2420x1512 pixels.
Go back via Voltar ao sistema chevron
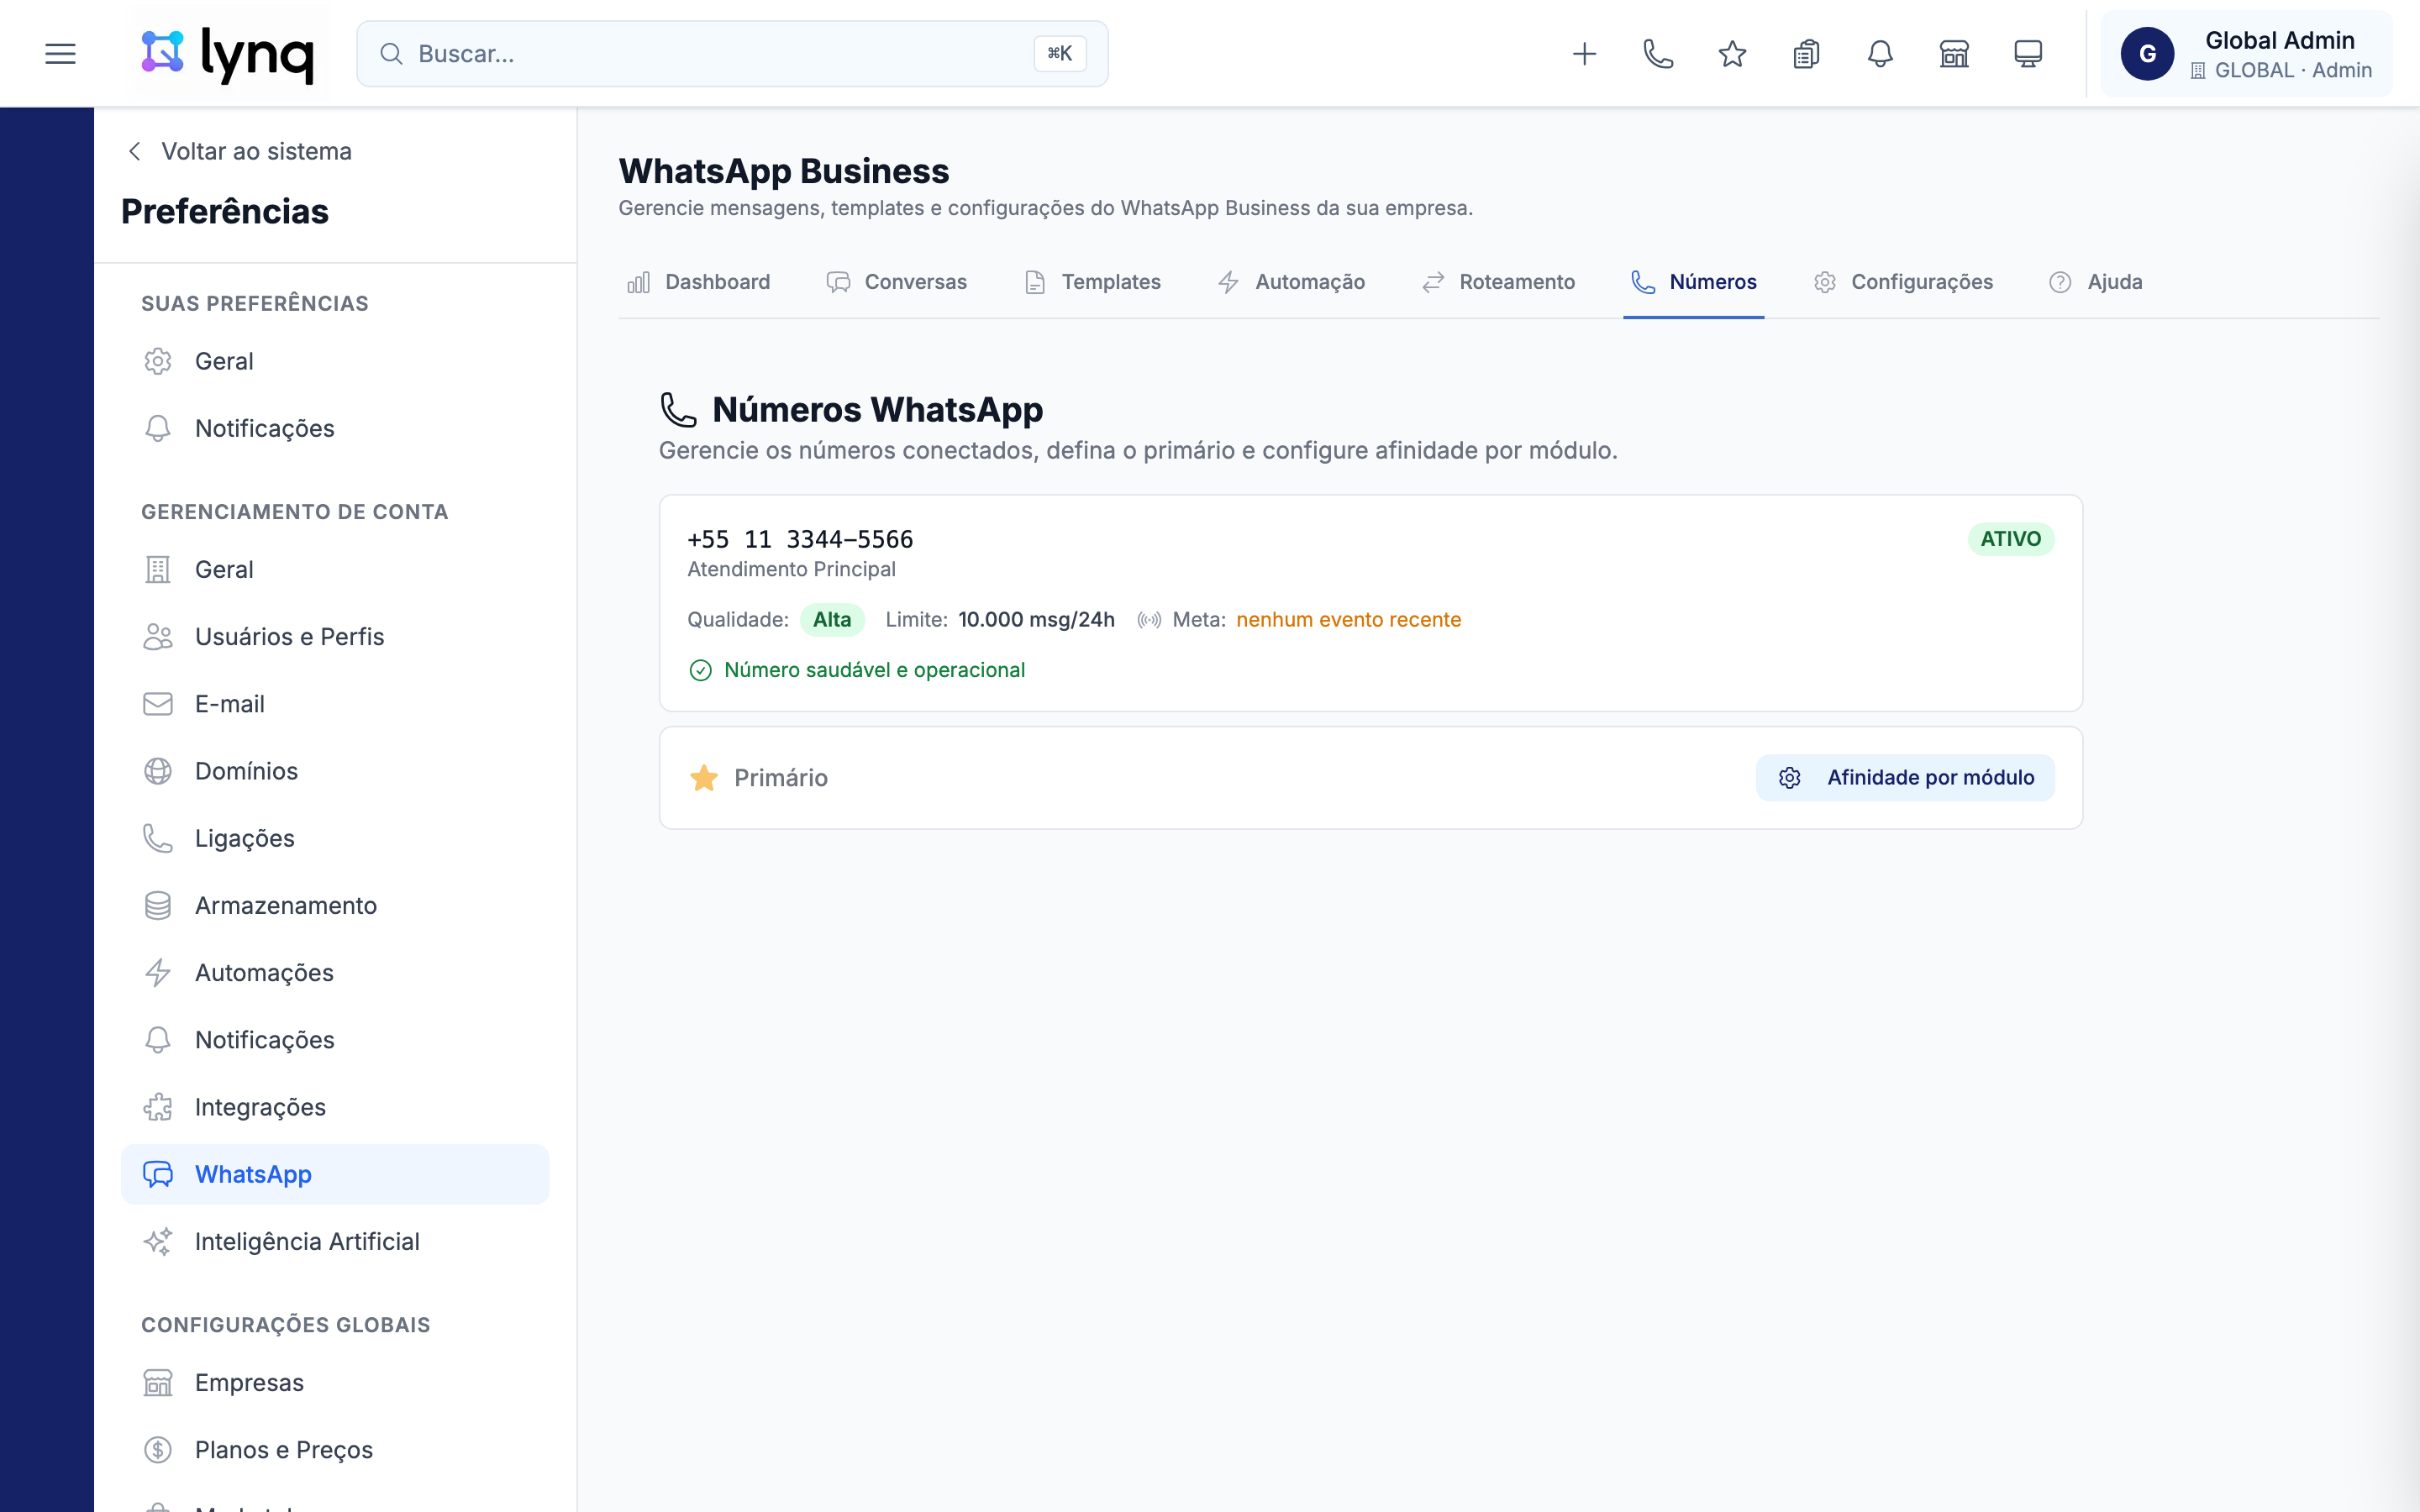point(134,151)
